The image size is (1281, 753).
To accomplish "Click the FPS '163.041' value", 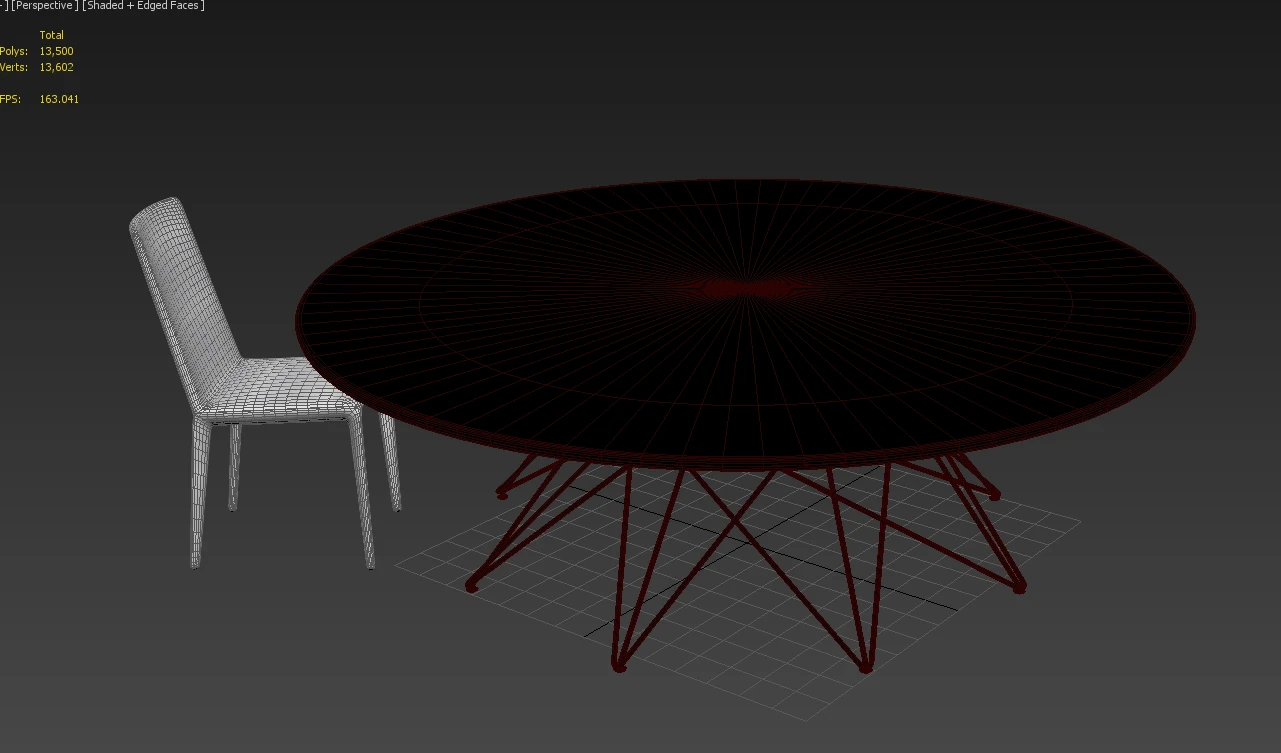I will (59, 99).
